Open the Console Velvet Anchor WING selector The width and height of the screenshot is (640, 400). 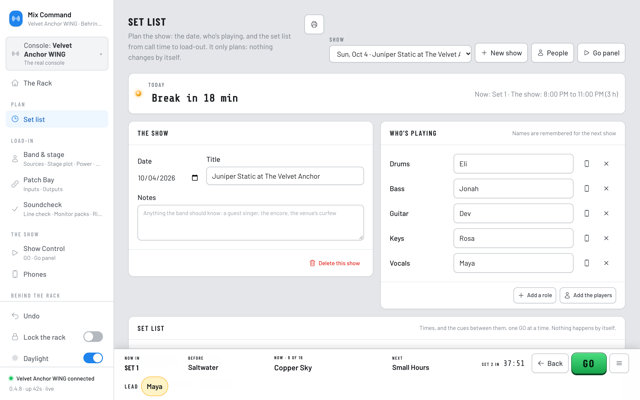click(x=57, y=54)
